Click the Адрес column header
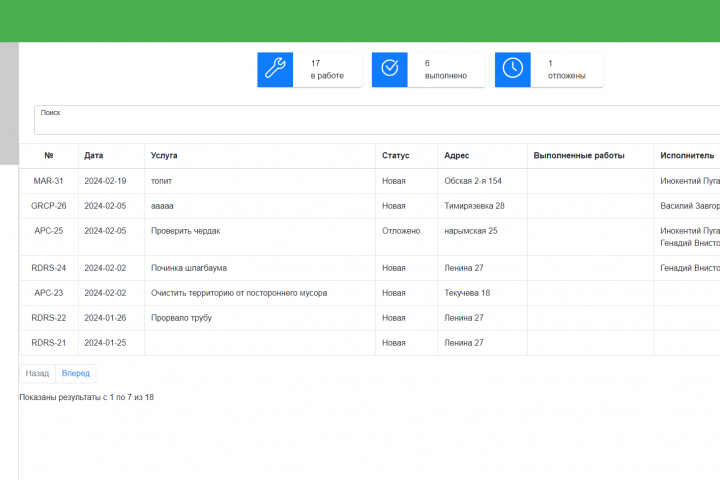 point(456,156)
